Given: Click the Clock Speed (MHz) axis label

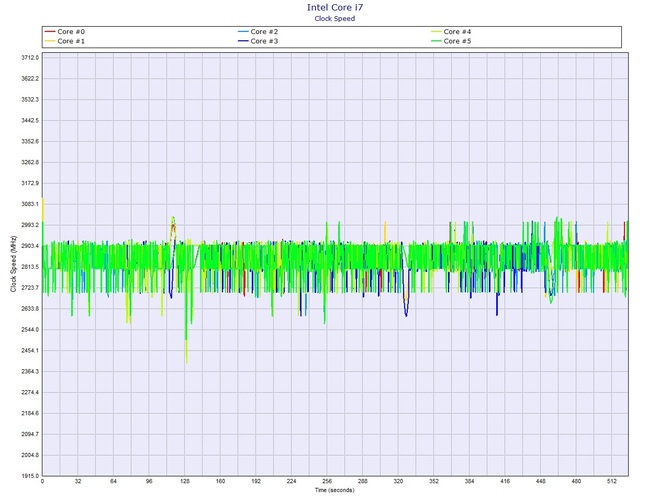Looking at the screenshot, I should 13,264.
